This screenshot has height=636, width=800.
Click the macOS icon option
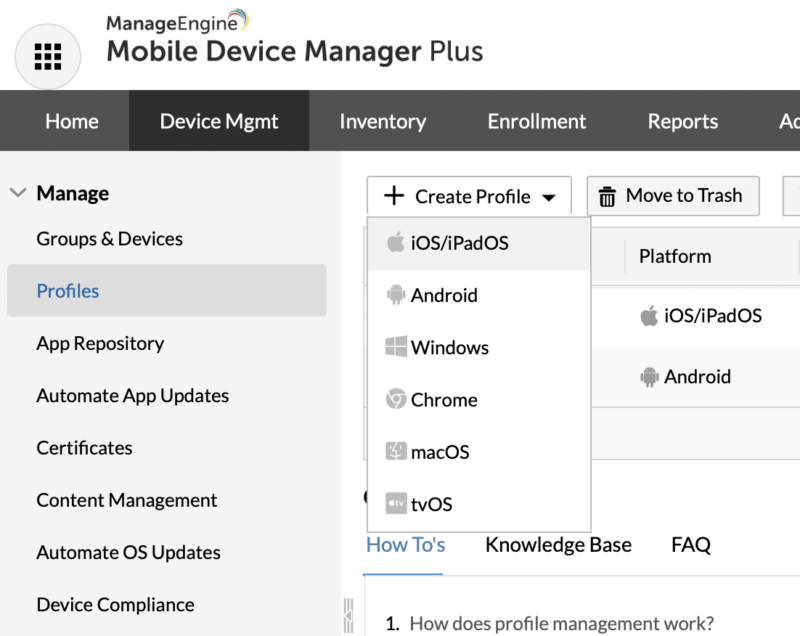(x=396, y=451)
